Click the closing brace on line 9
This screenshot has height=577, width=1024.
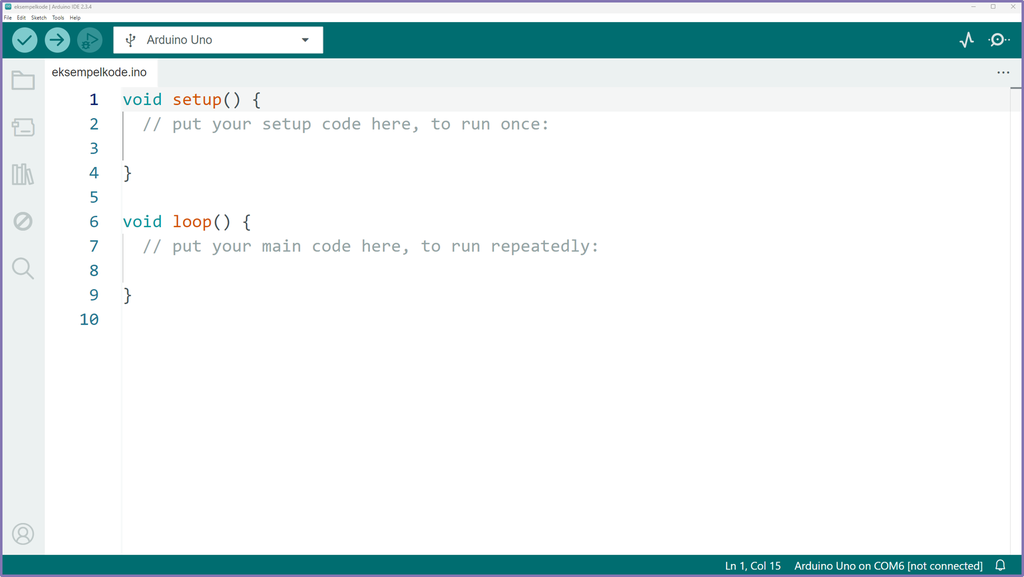(x=127, y=295)
